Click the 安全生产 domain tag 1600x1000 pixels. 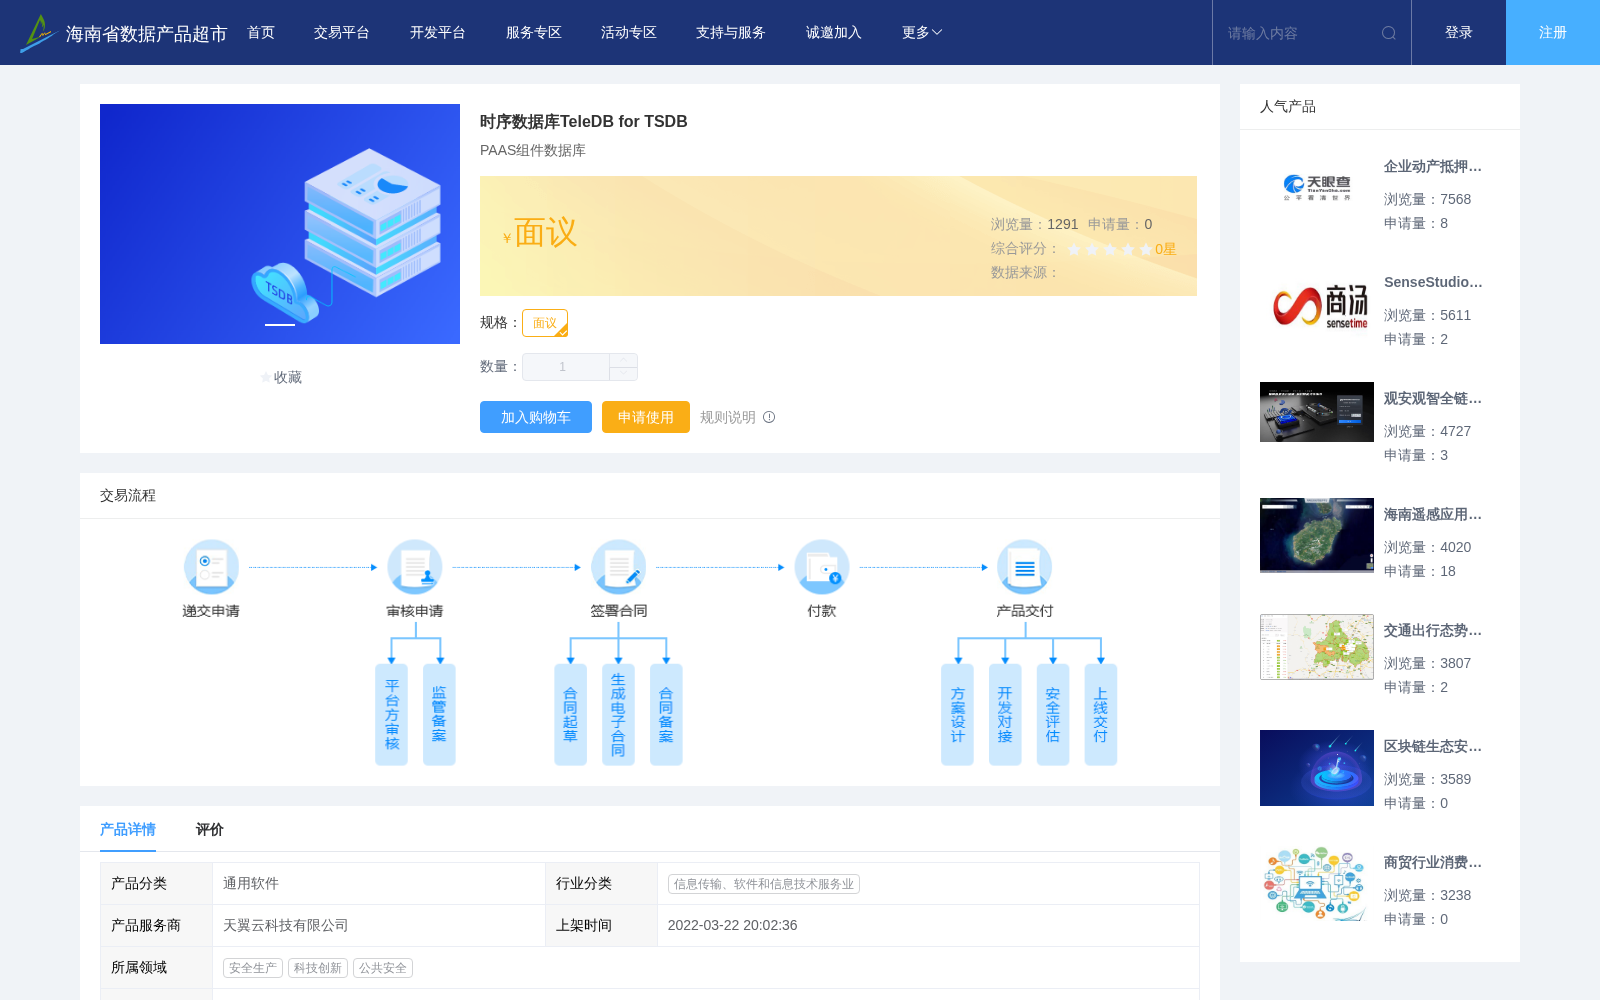pos(253,968)
